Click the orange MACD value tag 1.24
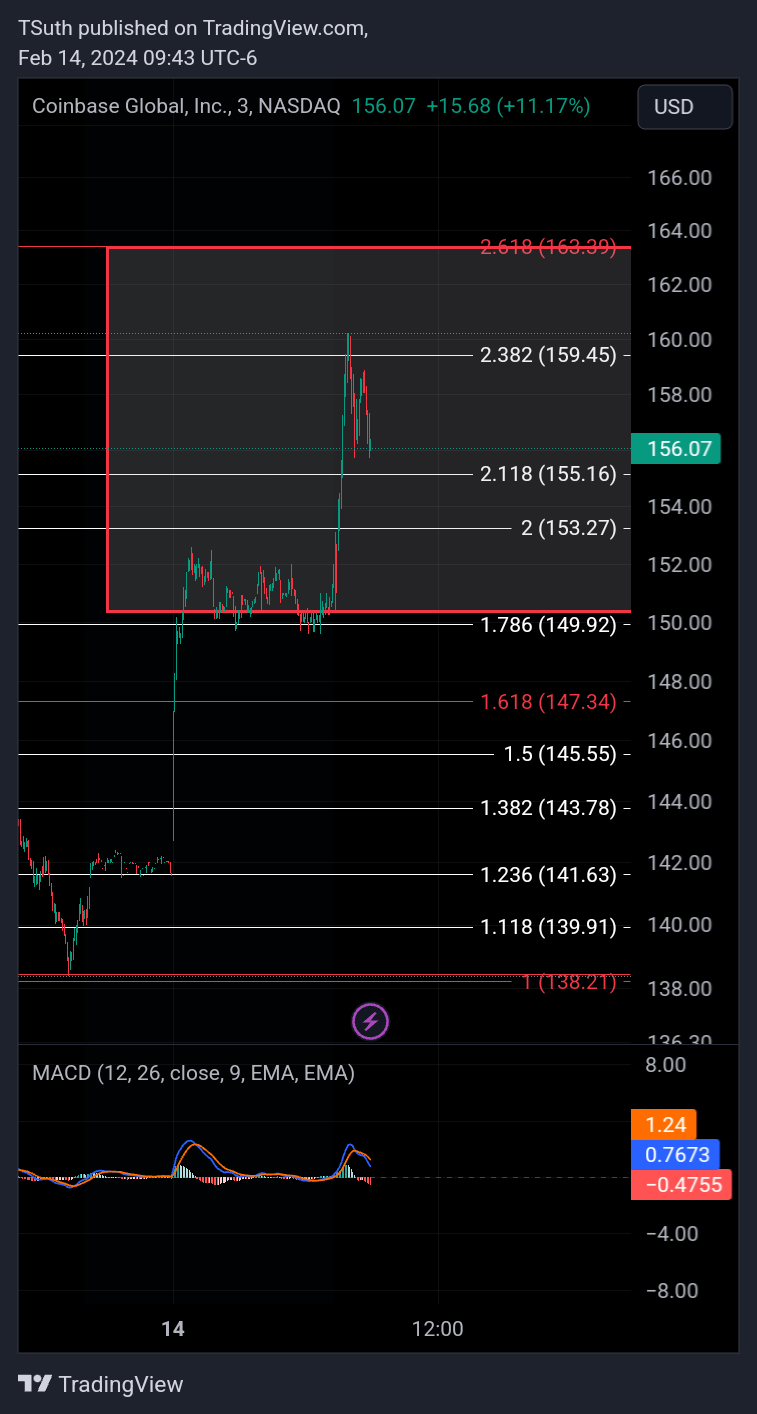Screen dimensions: 757x1414 coord(664,1125)
